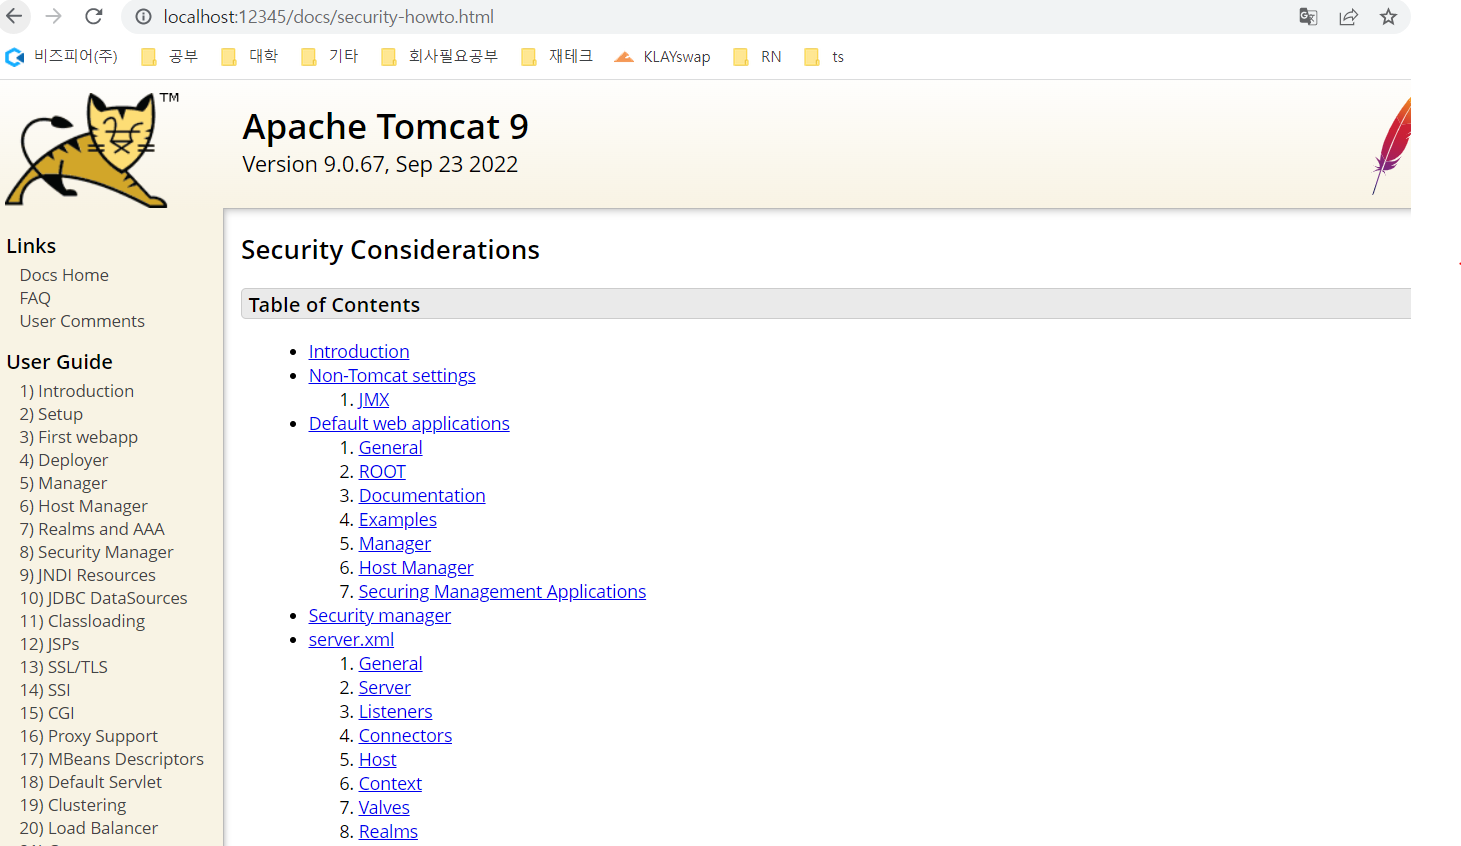Open 20) Load Balancer guide
Image resolution: width=1461 pixels, height=846 pixels.
click(x=89, y=828)
